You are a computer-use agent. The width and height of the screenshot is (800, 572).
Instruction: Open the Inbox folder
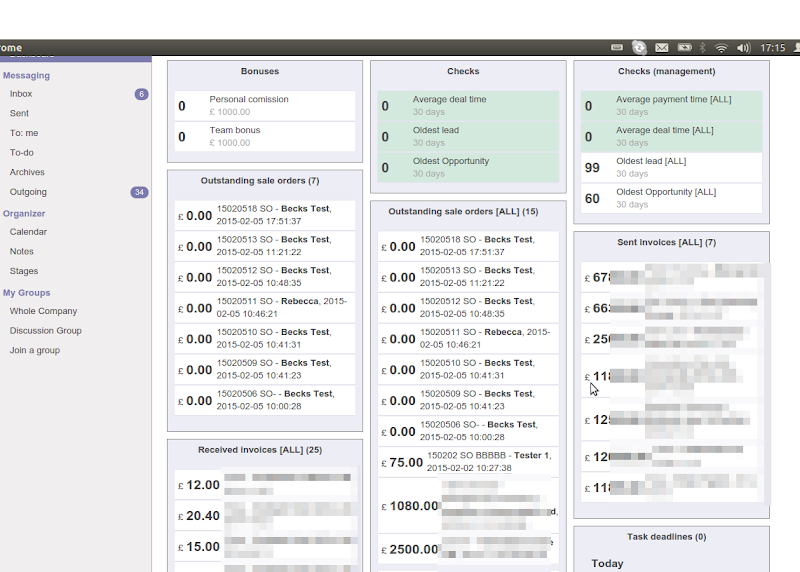click(21, 94)
